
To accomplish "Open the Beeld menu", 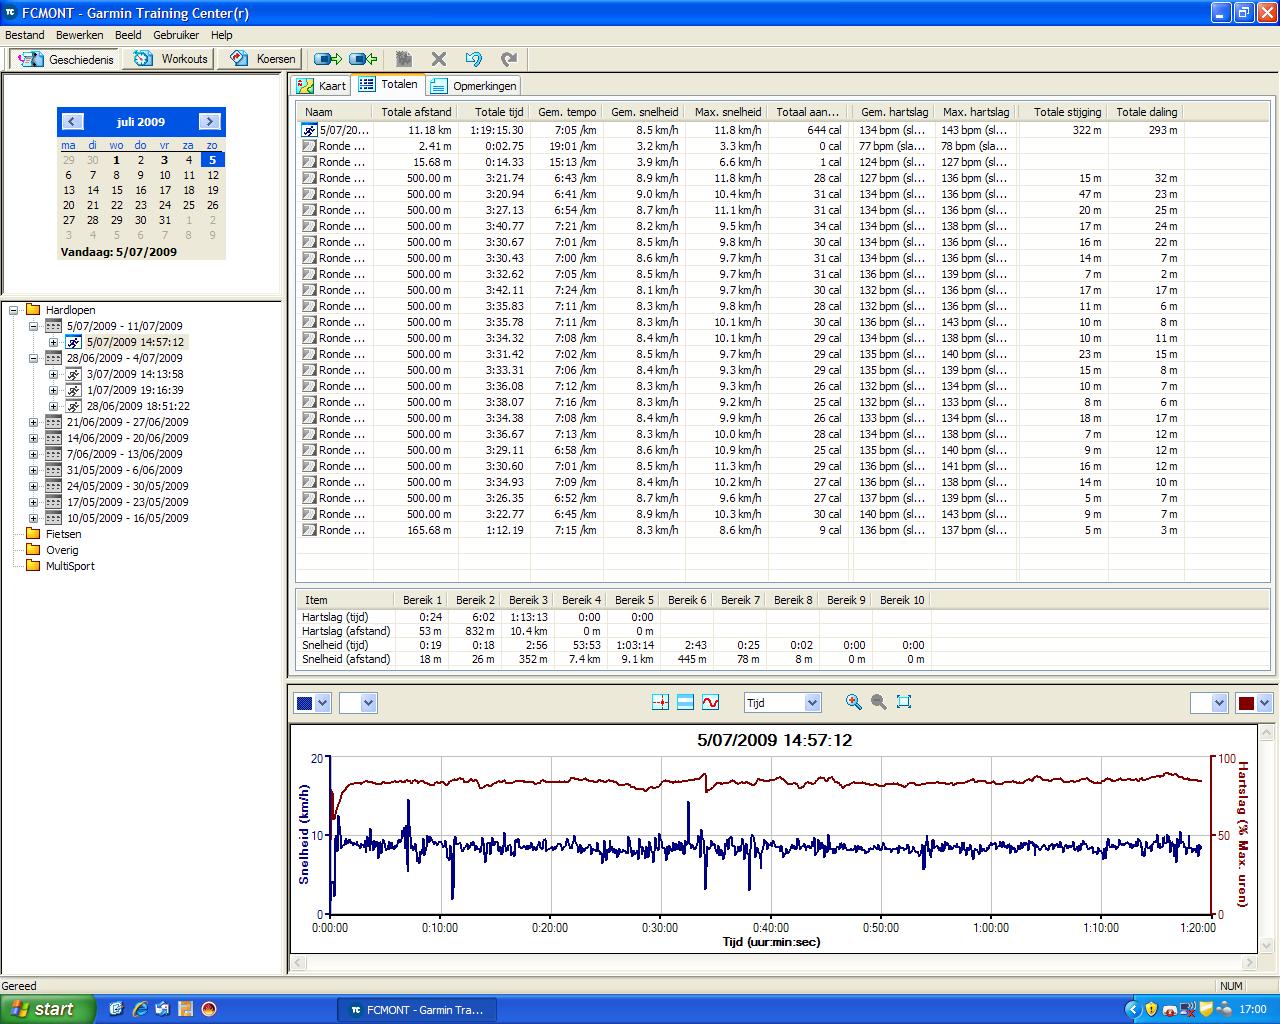I will click(x=128, y=35).
